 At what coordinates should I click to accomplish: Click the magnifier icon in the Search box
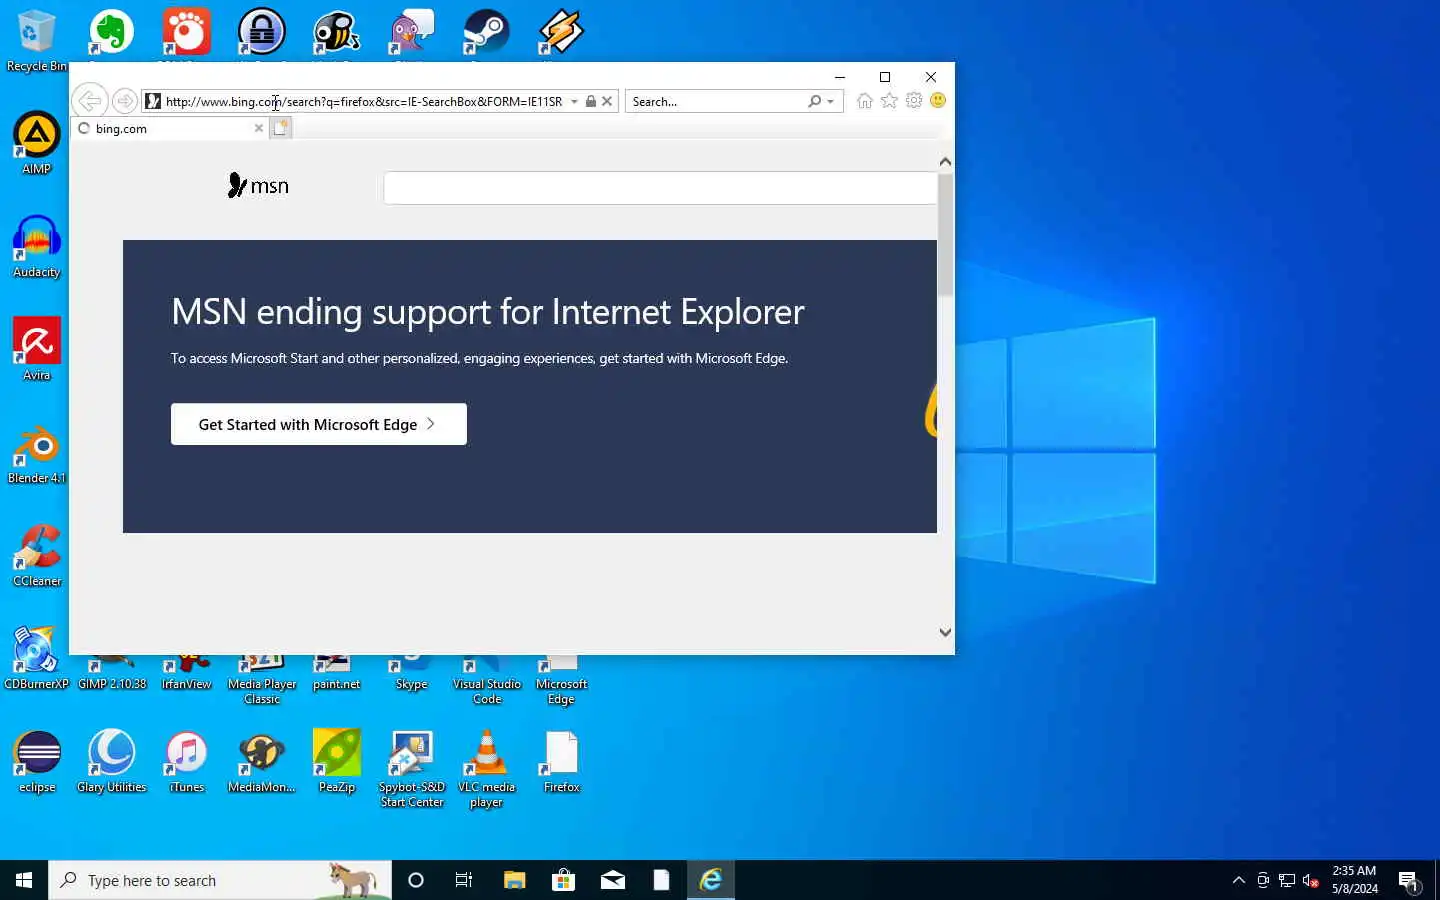point(815,101)
